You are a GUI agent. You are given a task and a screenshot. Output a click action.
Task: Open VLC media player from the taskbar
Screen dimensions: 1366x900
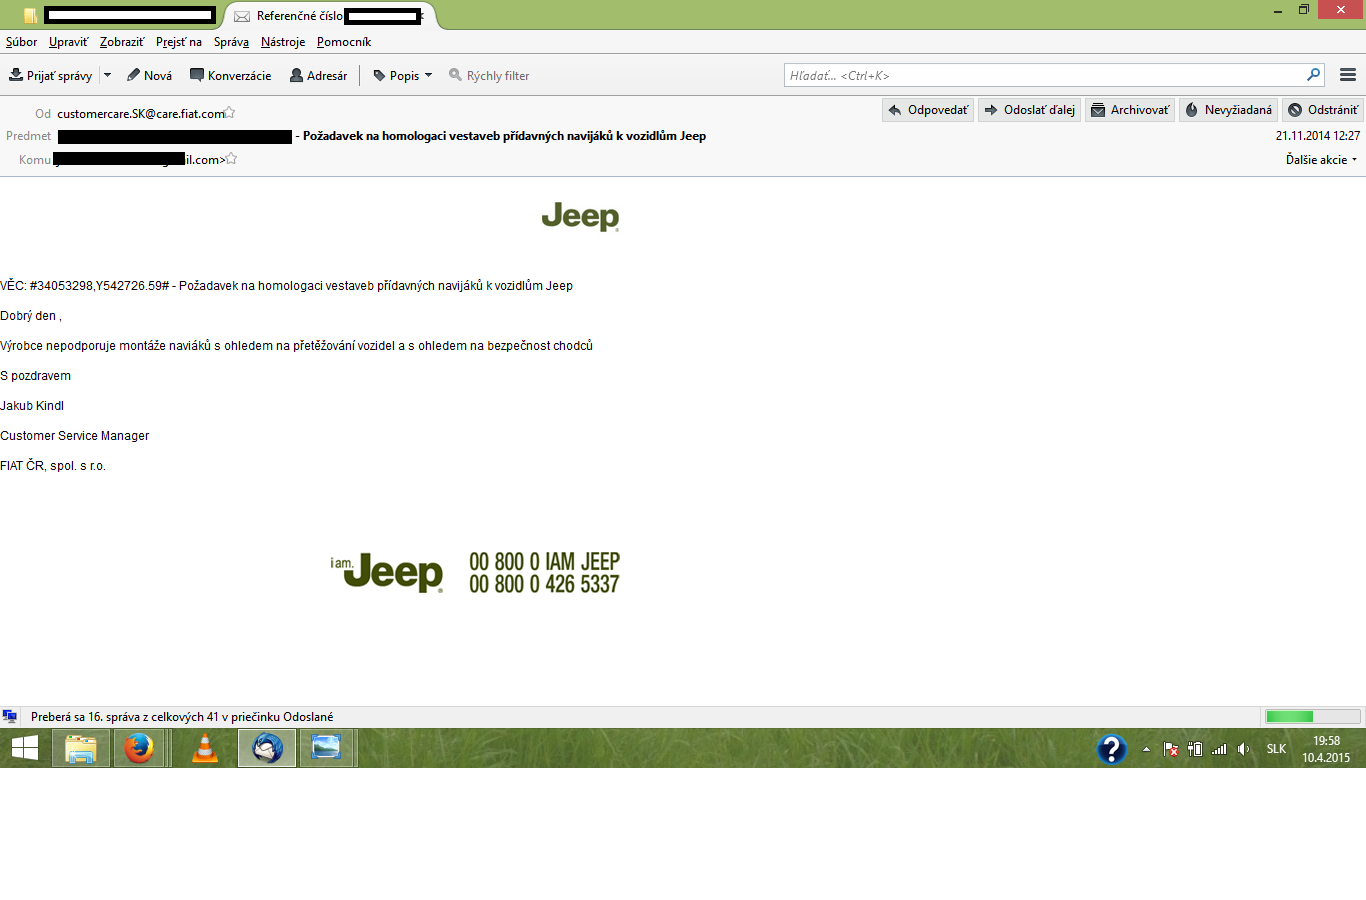(x=205, y=748)
